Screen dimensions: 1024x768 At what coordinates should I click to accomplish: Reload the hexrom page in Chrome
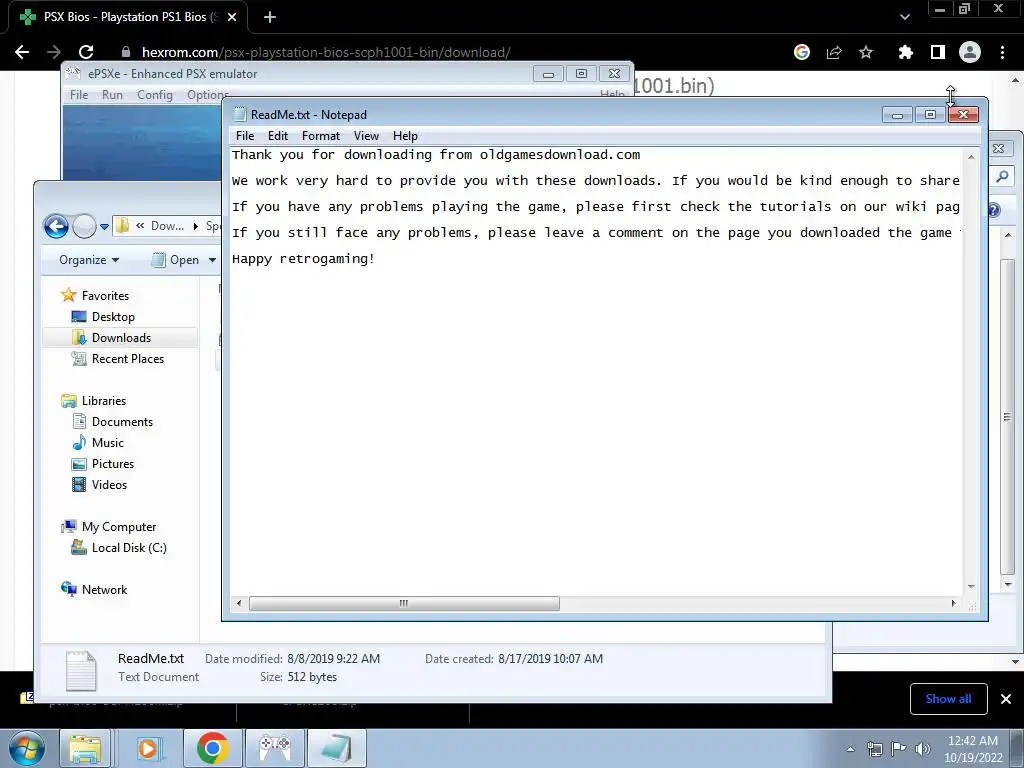(x=86, y=52)
